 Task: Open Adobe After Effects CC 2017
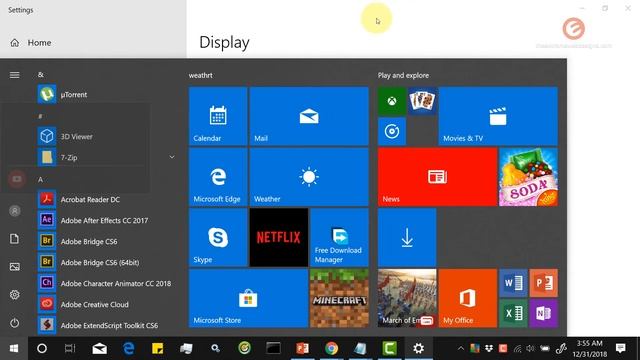(107, 220)
